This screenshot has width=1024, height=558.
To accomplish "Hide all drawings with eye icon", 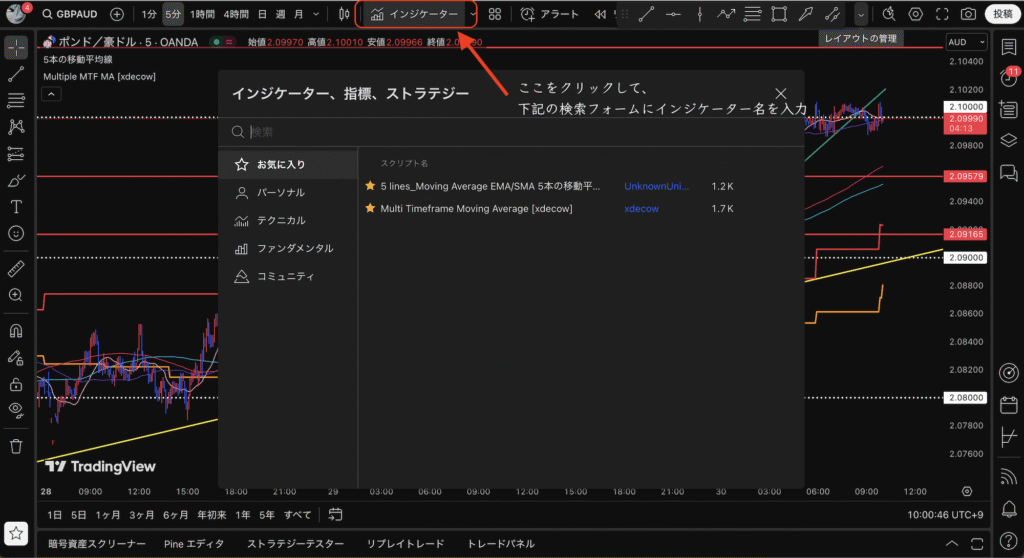I will click(x=16, y=410).
